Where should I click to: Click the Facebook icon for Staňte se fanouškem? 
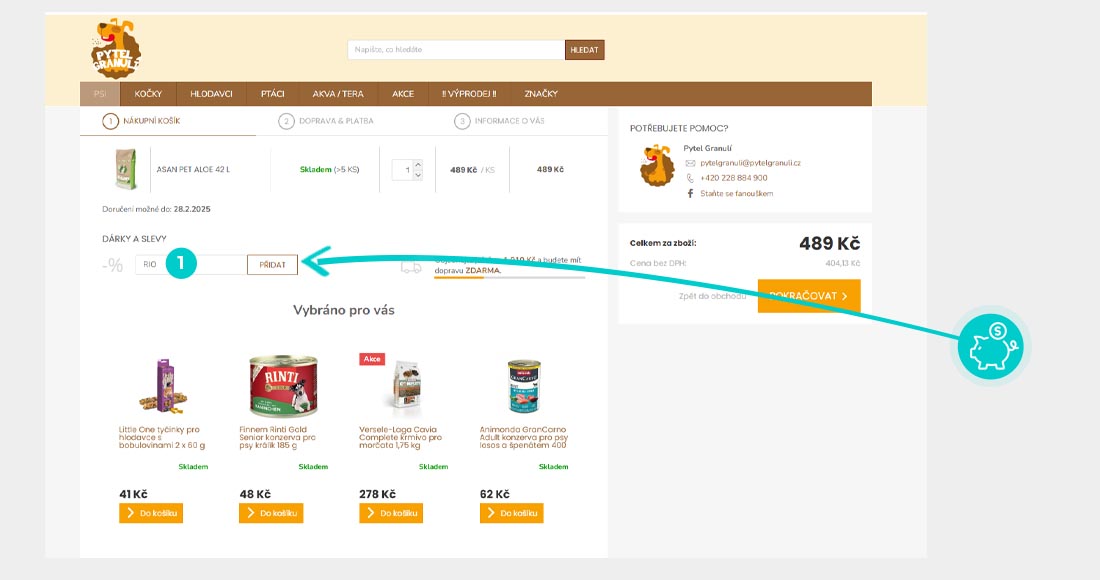[x=690, y=194]
